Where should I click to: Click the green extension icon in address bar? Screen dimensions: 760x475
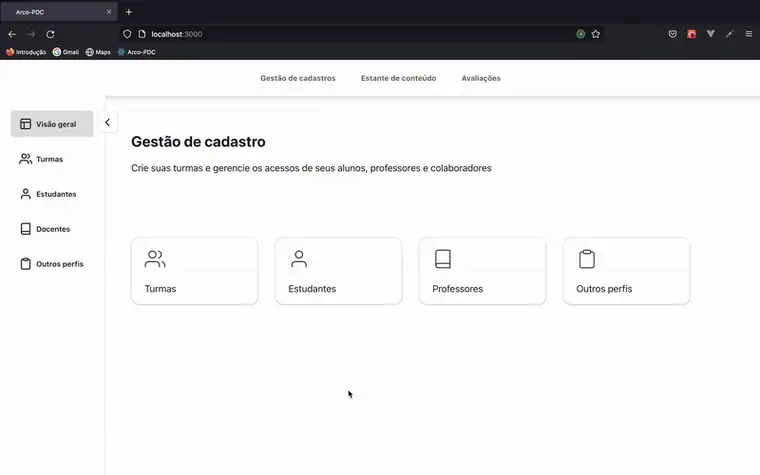tap(581, 34)
